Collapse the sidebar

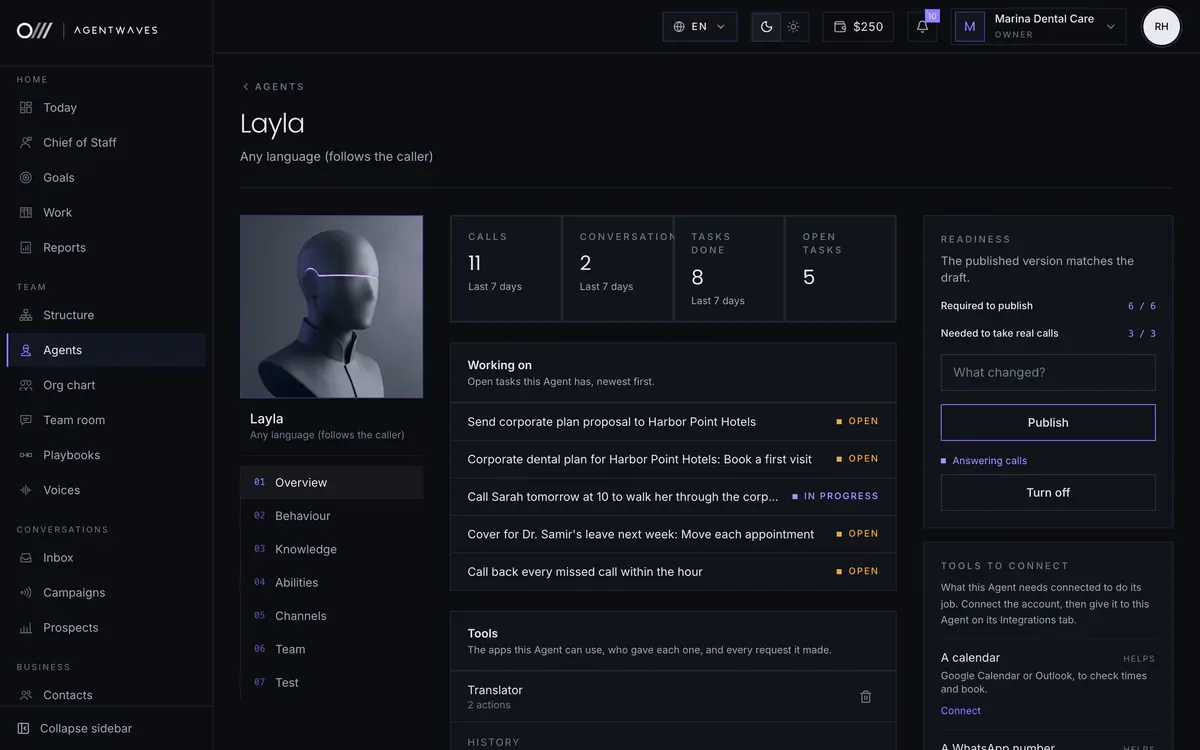click(75, 729)
